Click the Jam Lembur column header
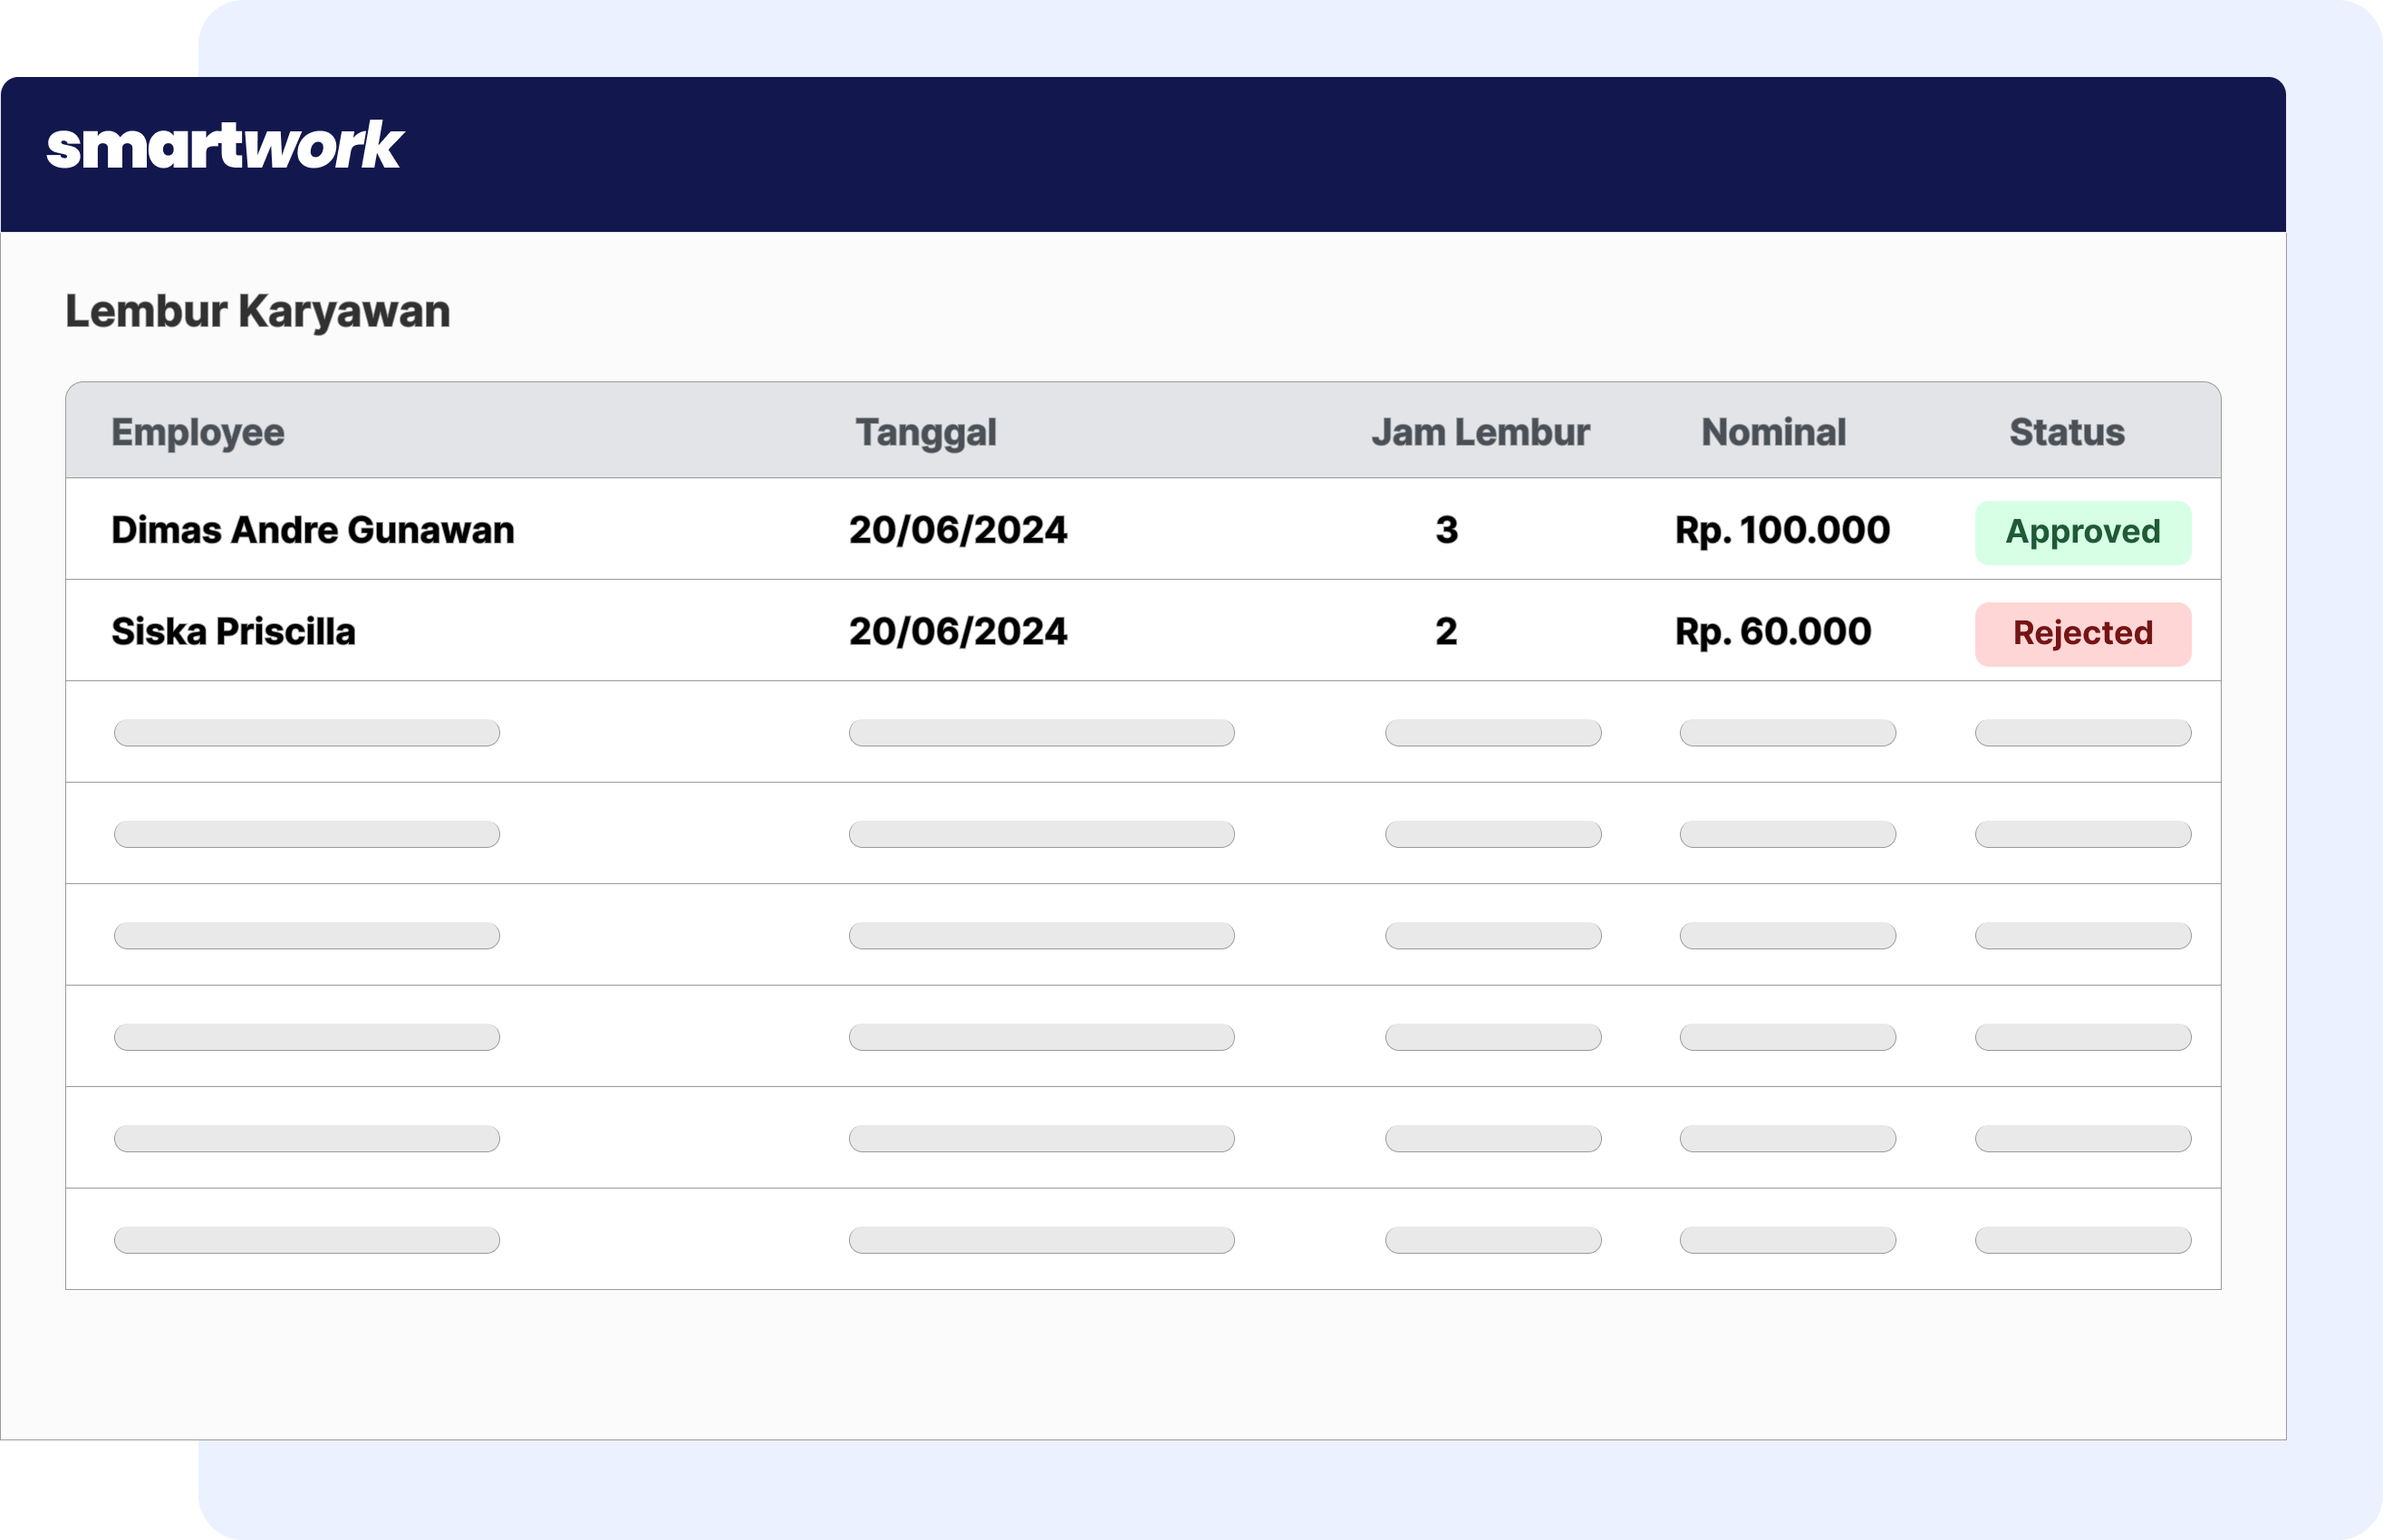 [x=1481, y=431]
